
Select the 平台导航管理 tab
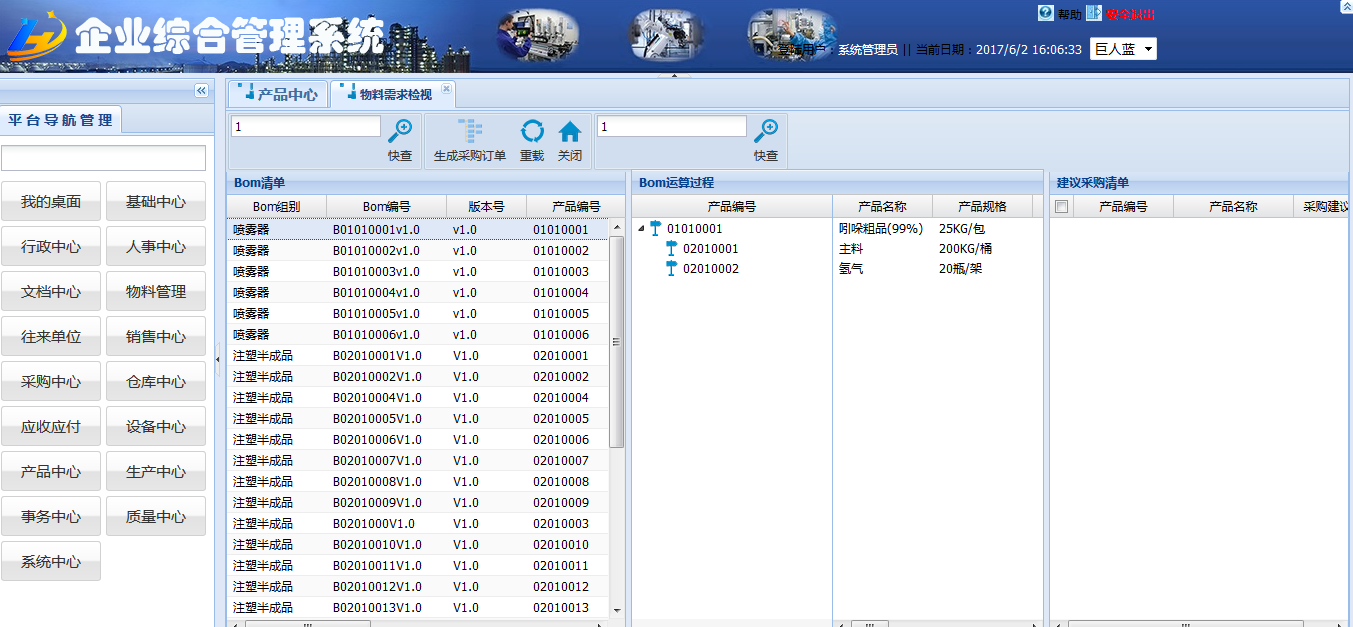pyautogui.click(x=60, y=120)
